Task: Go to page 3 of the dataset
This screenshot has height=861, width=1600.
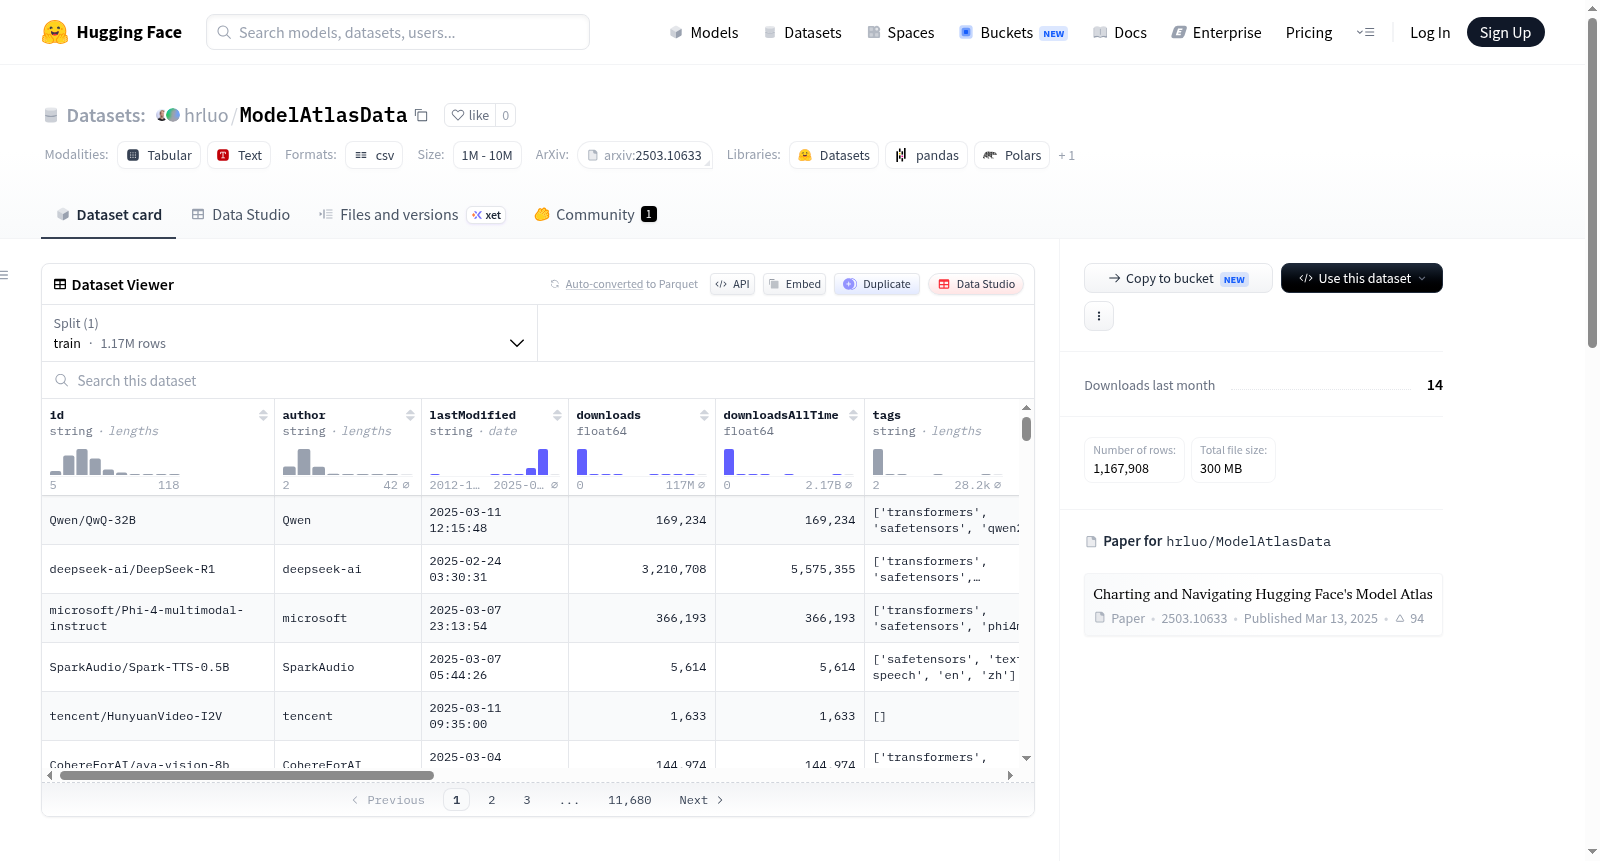Action: click(x=527, y=800)
